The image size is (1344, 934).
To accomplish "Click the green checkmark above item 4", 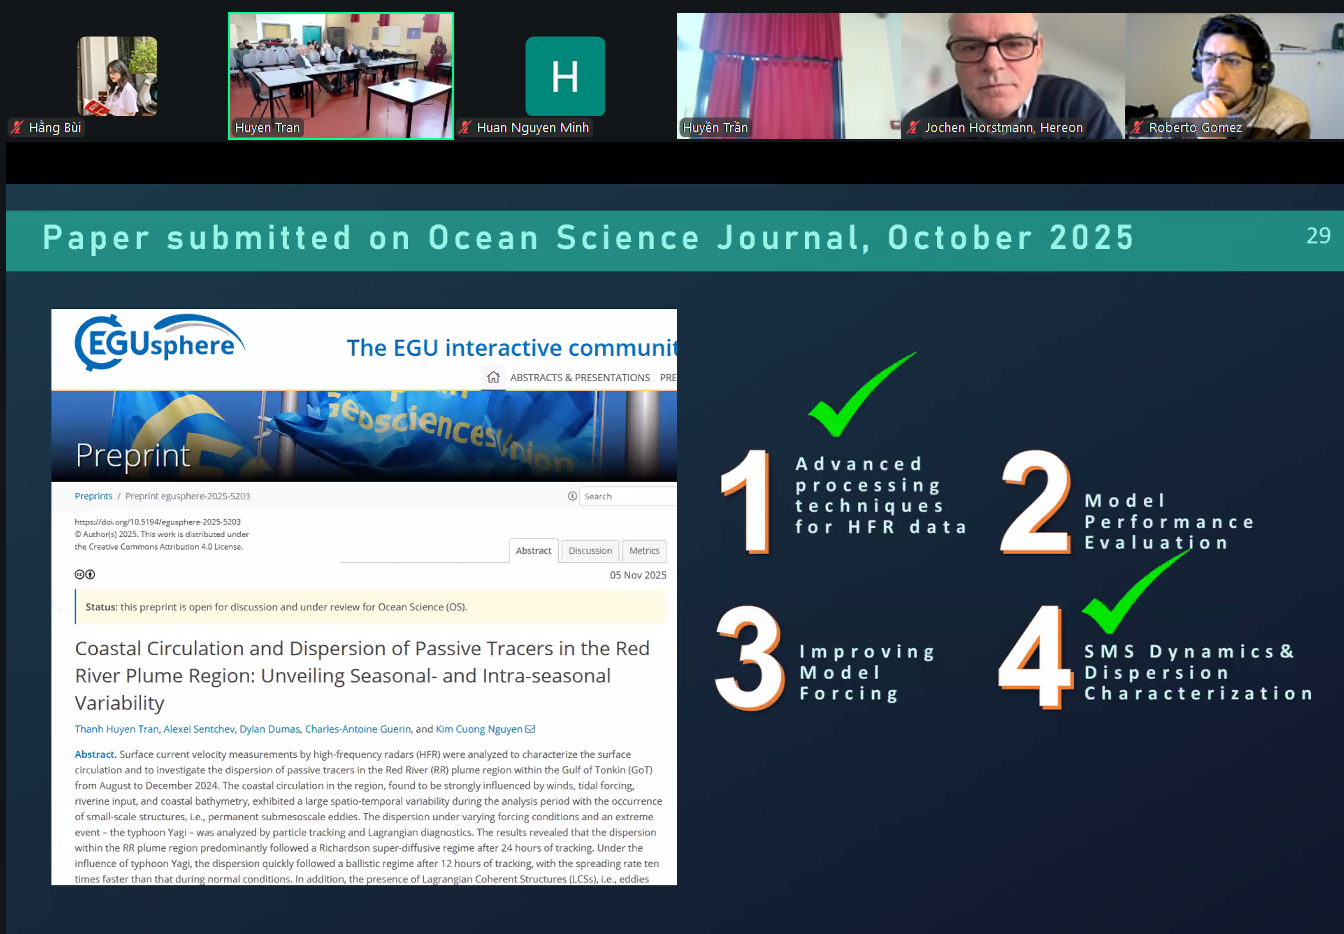I will [x=1130, y=595].
